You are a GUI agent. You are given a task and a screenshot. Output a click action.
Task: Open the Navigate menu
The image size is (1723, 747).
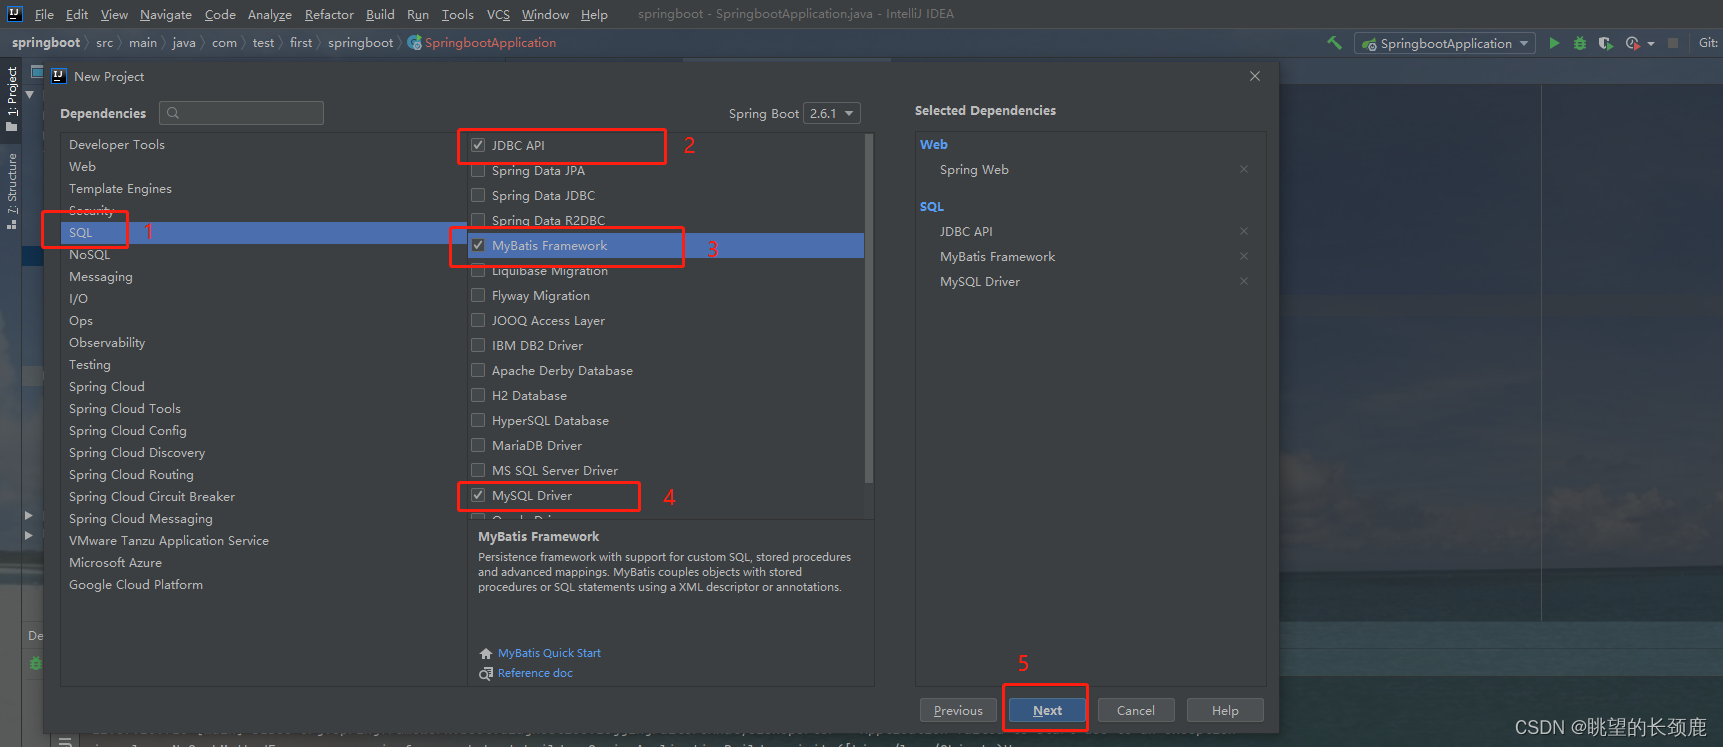pyautogui.click(x=166, y=14)
